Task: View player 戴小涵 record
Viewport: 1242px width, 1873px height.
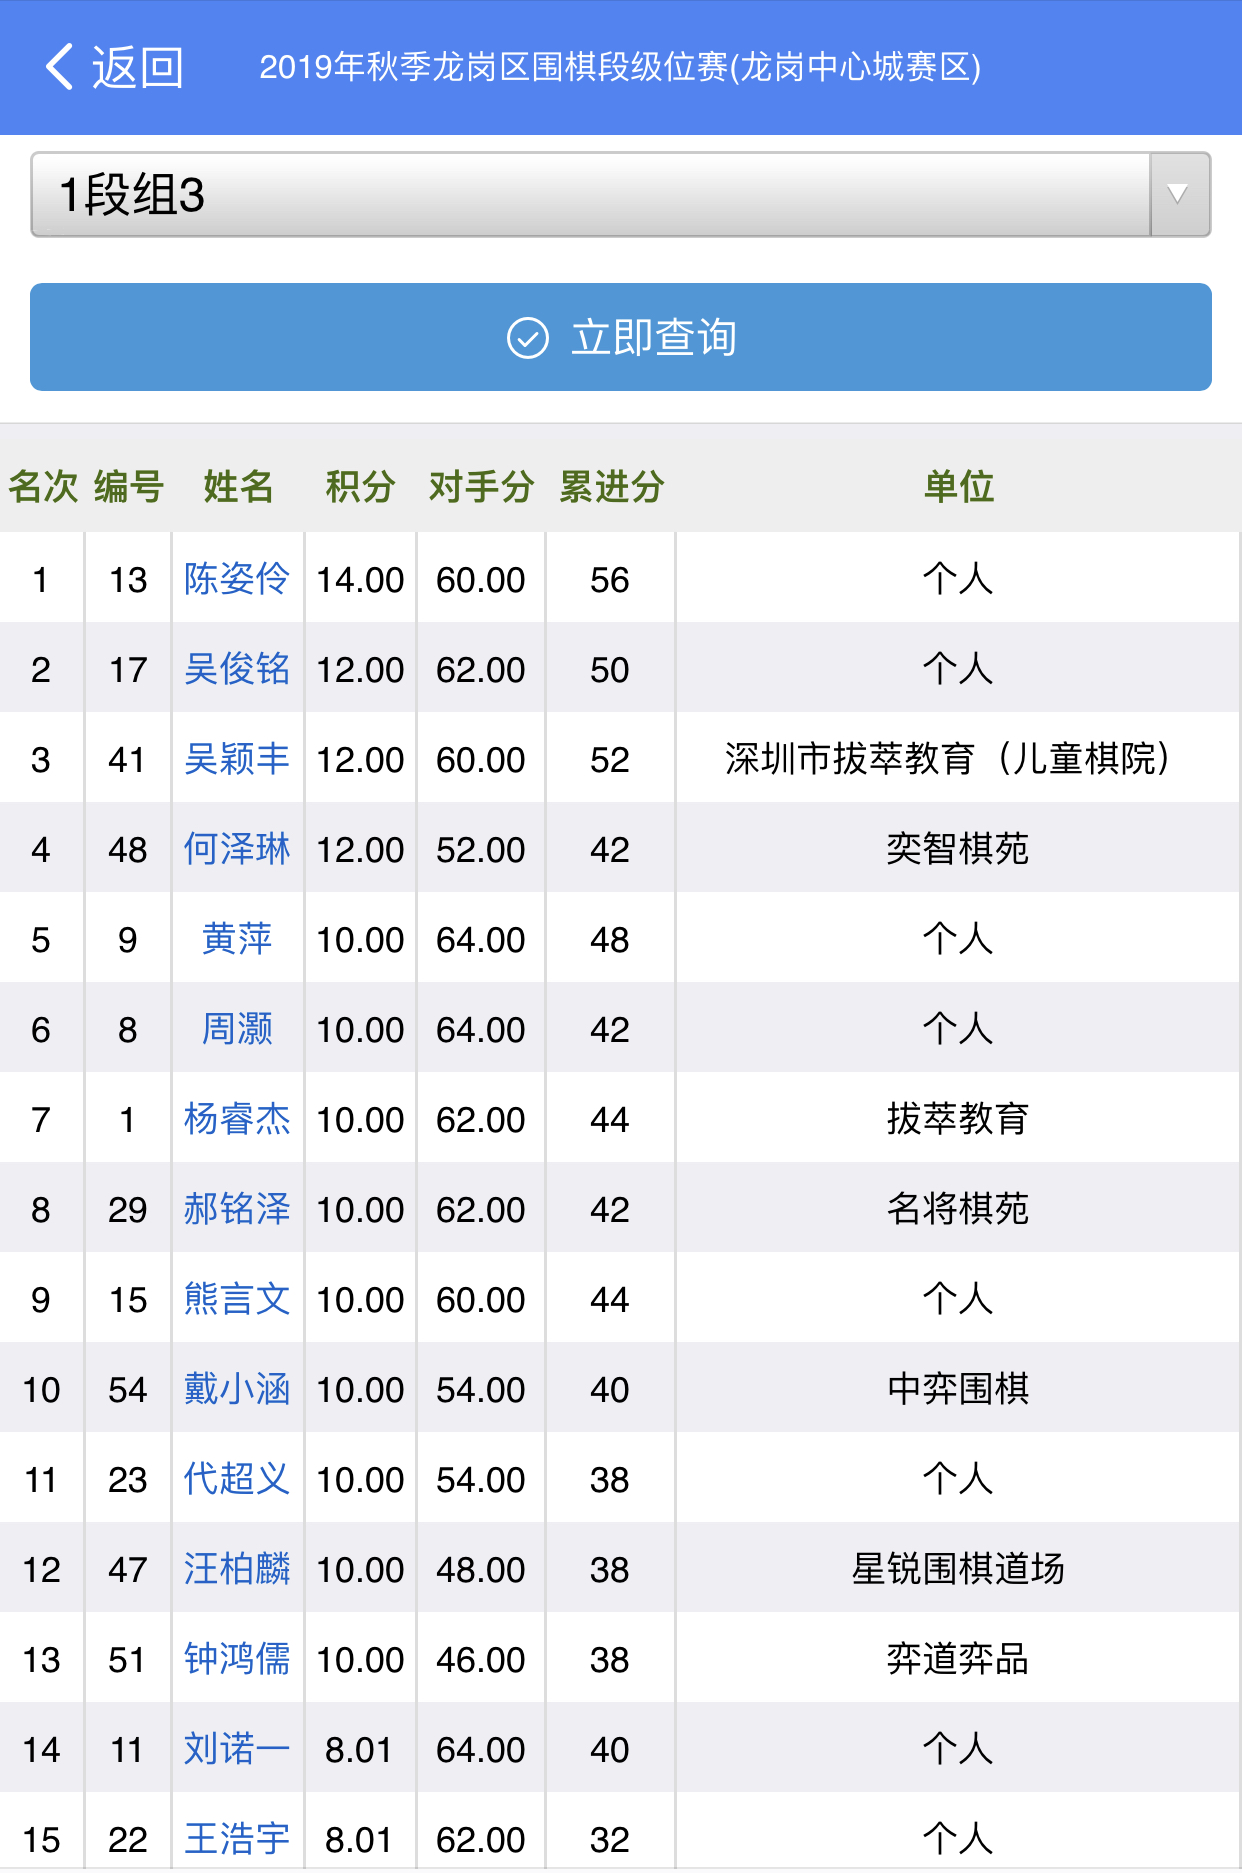Action: click(237, 1389)
